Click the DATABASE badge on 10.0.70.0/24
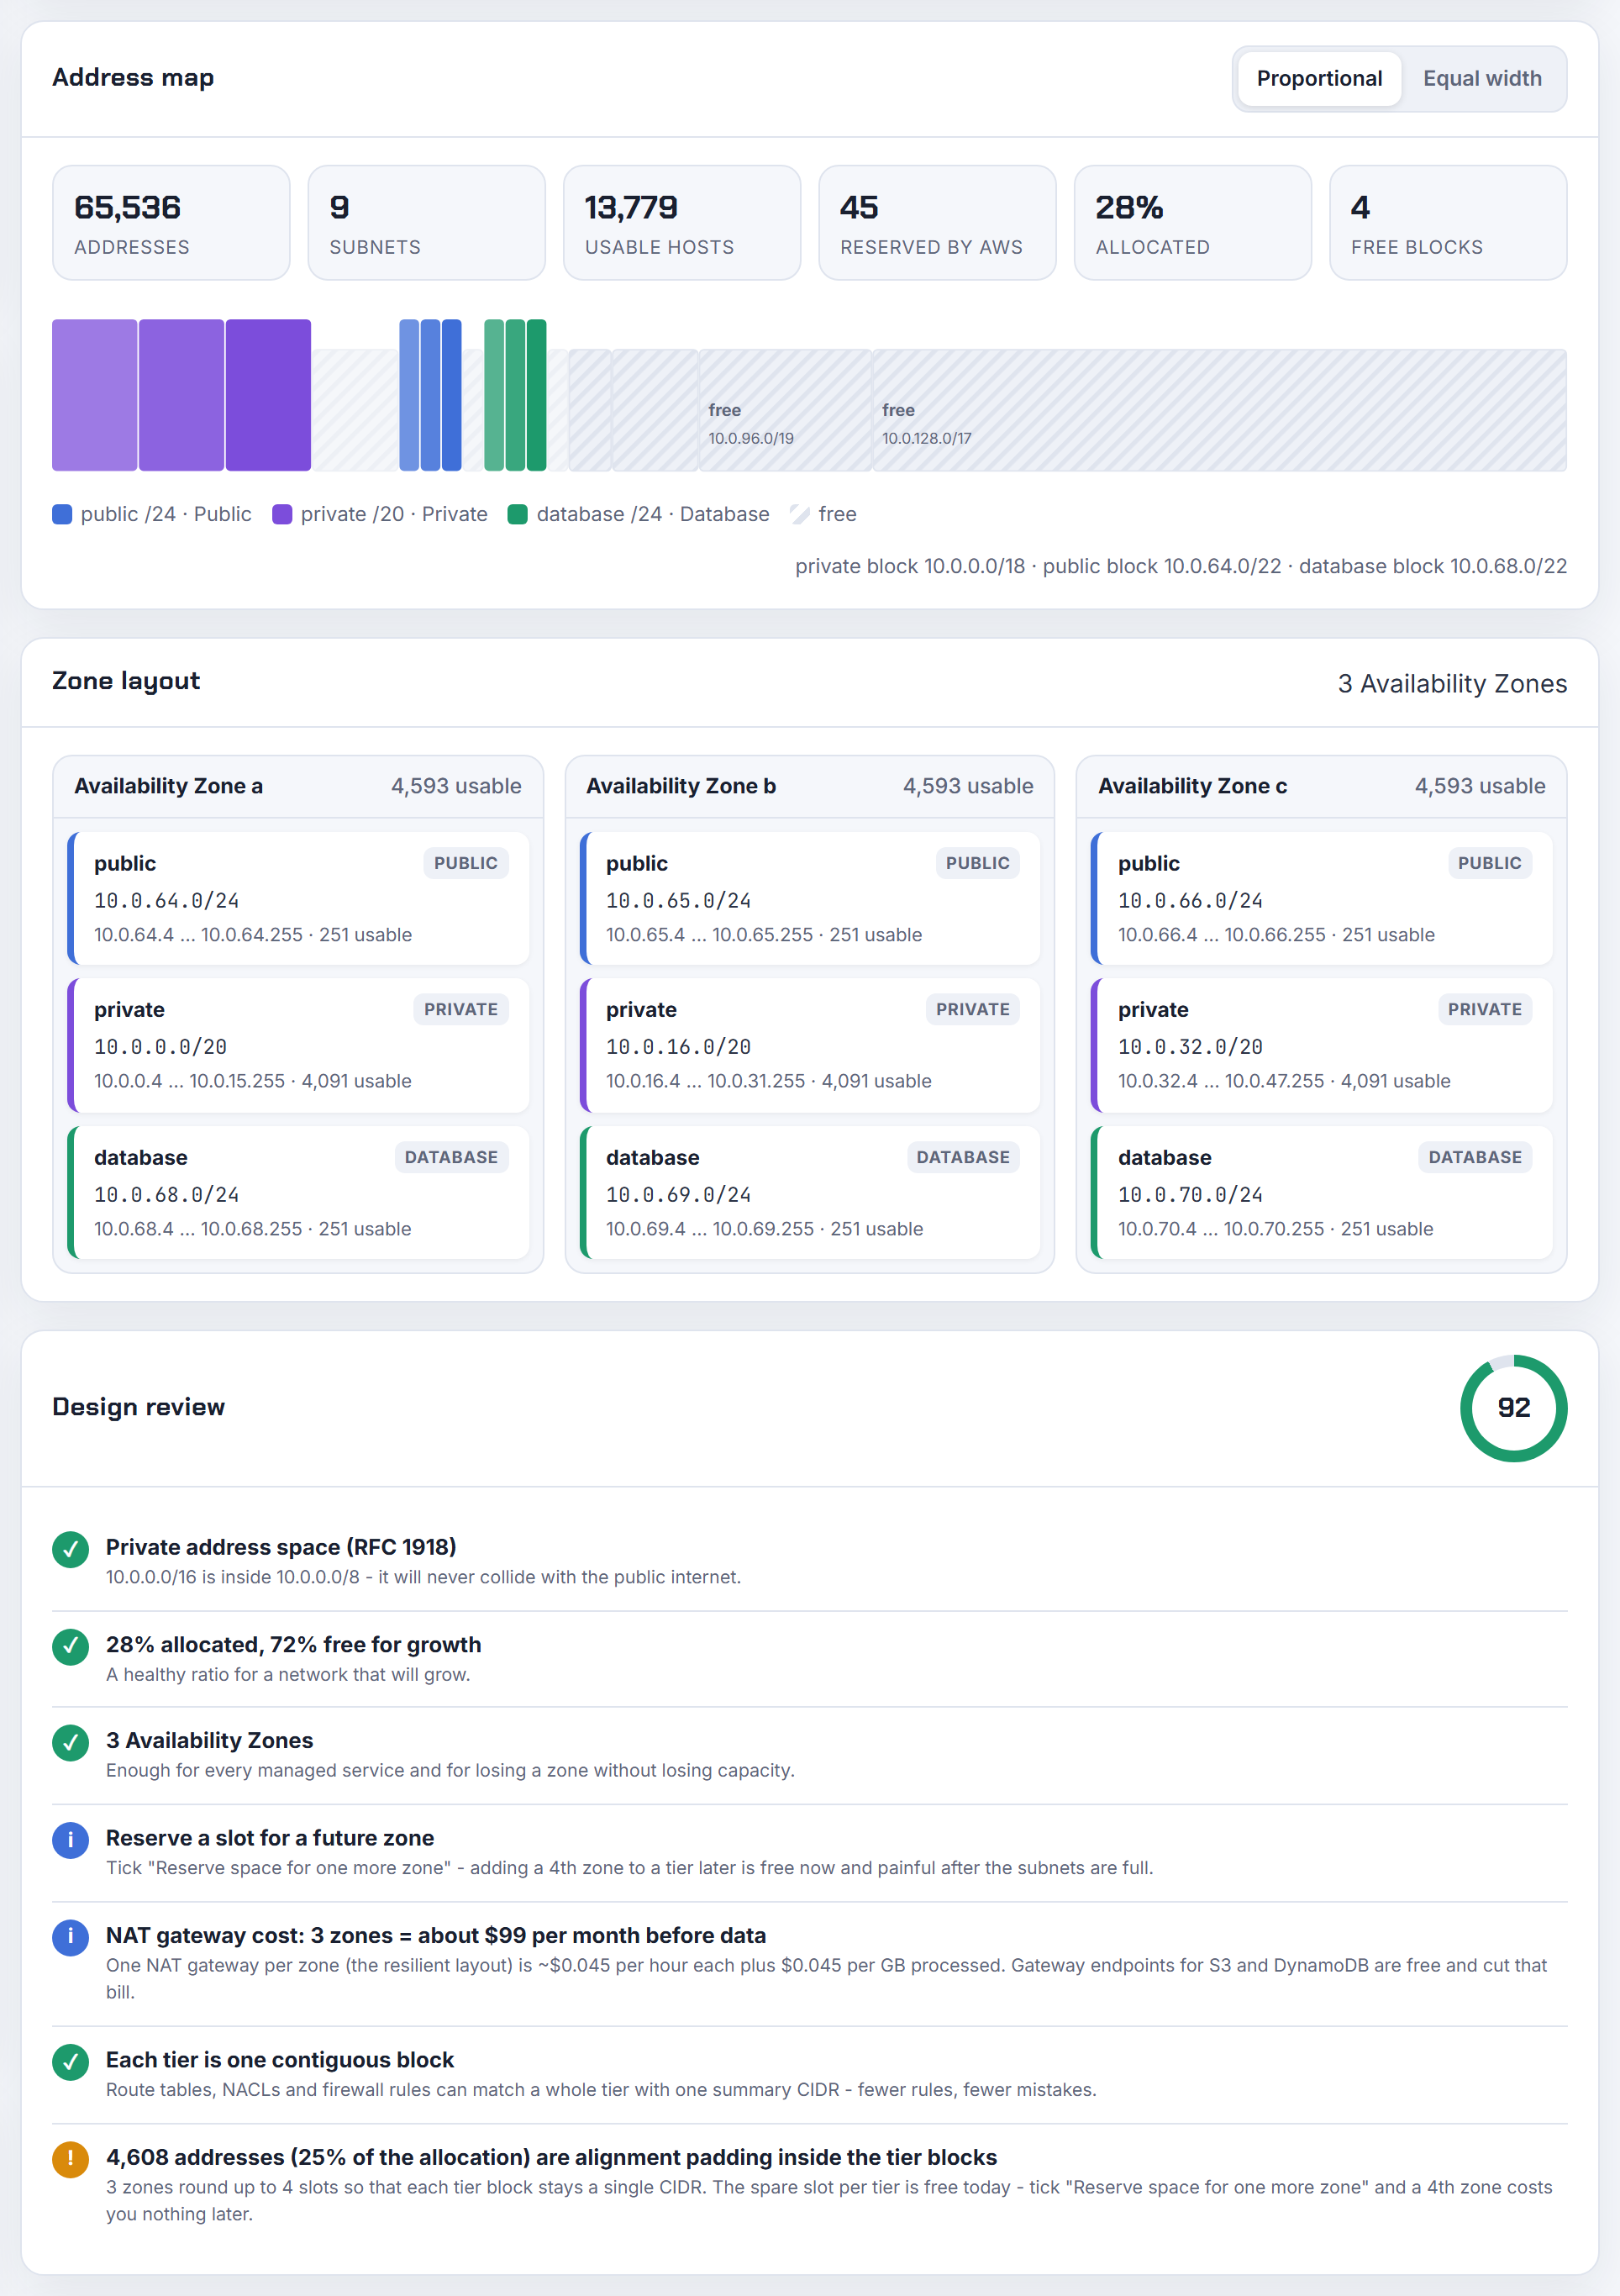 coord(1475,1157)
